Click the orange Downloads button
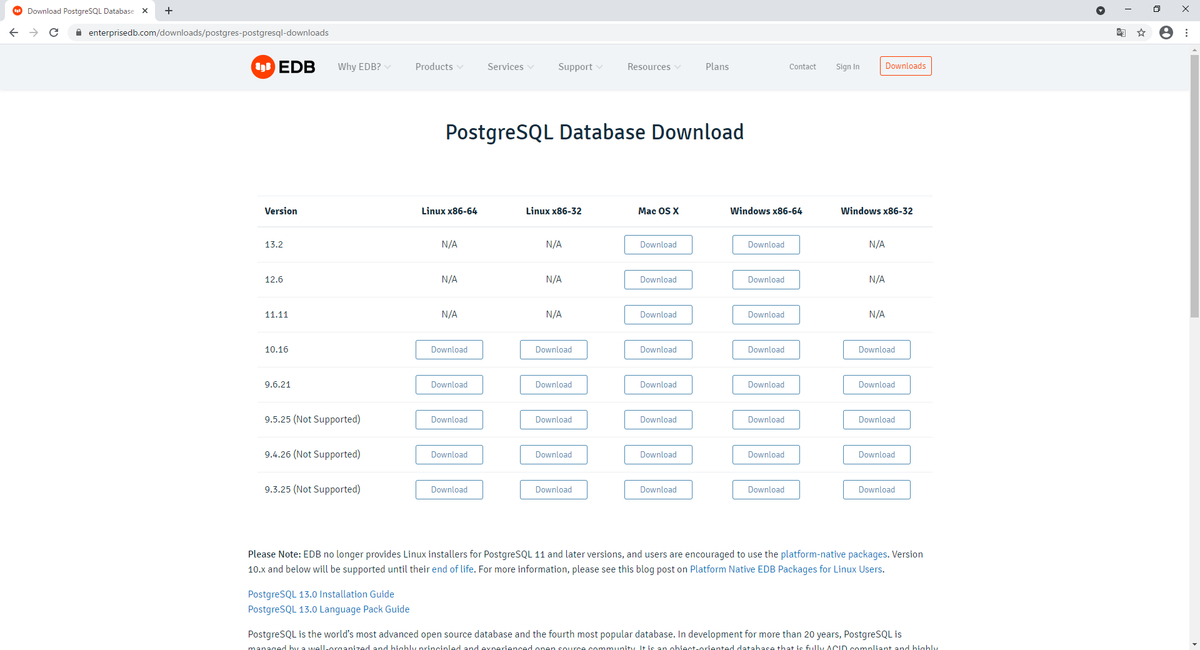The width and height of the screenshot is (1200, 650). tap(906, 66)
